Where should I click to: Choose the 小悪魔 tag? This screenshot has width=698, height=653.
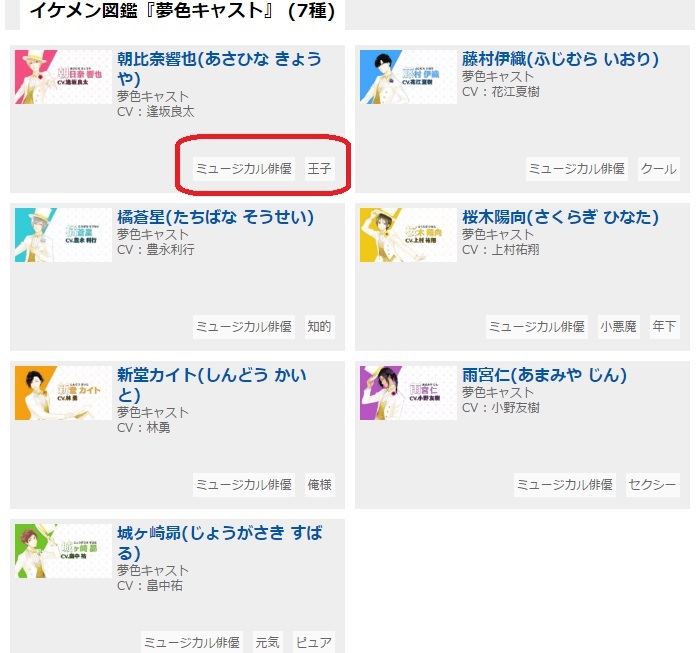[619, 327]
